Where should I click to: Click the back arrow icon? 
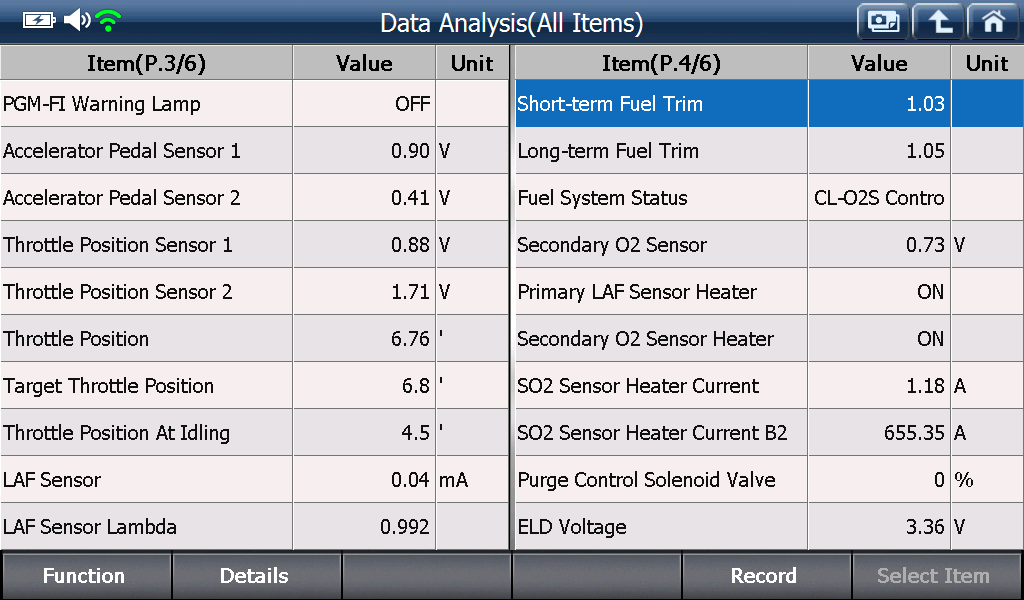(938, 22)
